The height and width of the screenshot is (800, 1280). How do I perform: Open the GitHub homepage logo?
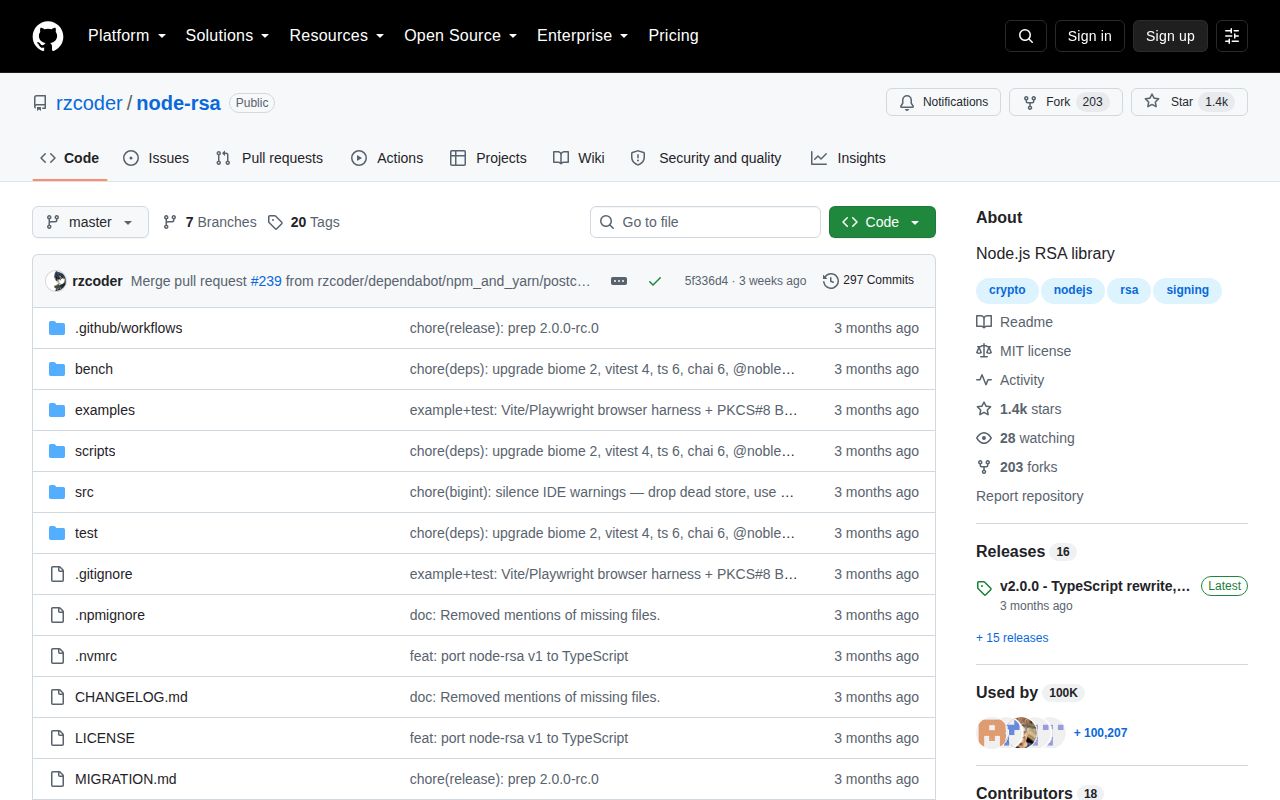pyautogui.click(x=48, y=36)
